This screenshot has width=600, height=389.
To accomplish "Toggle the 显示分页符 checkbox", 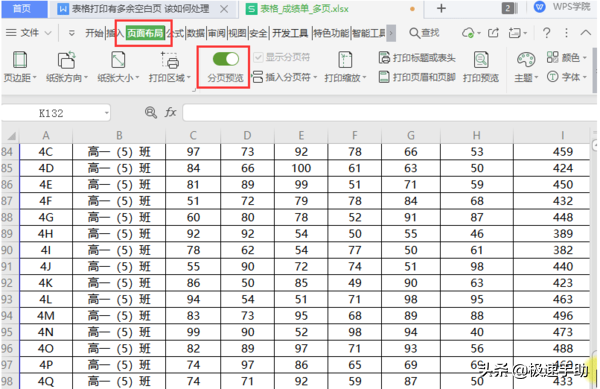I will (258, 57).
